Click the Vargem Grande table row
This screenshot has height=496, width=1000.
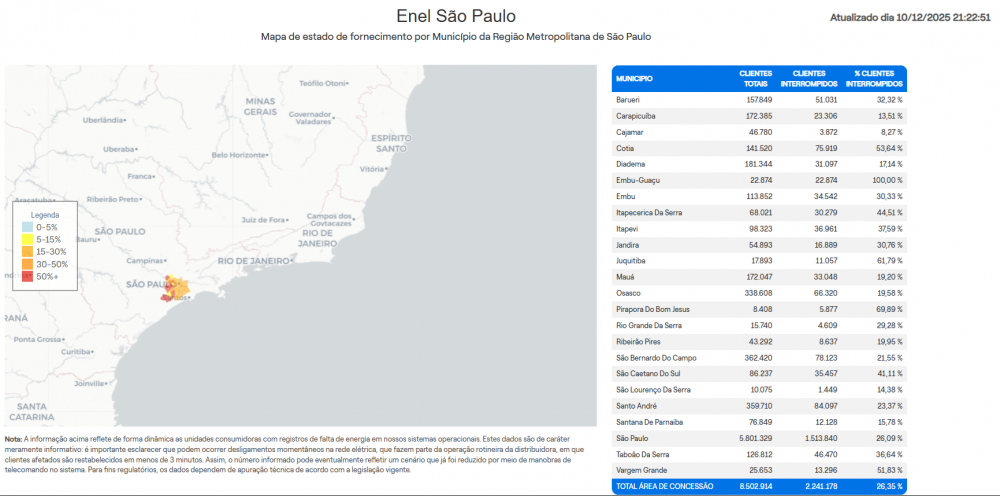(x=758, y=469)
